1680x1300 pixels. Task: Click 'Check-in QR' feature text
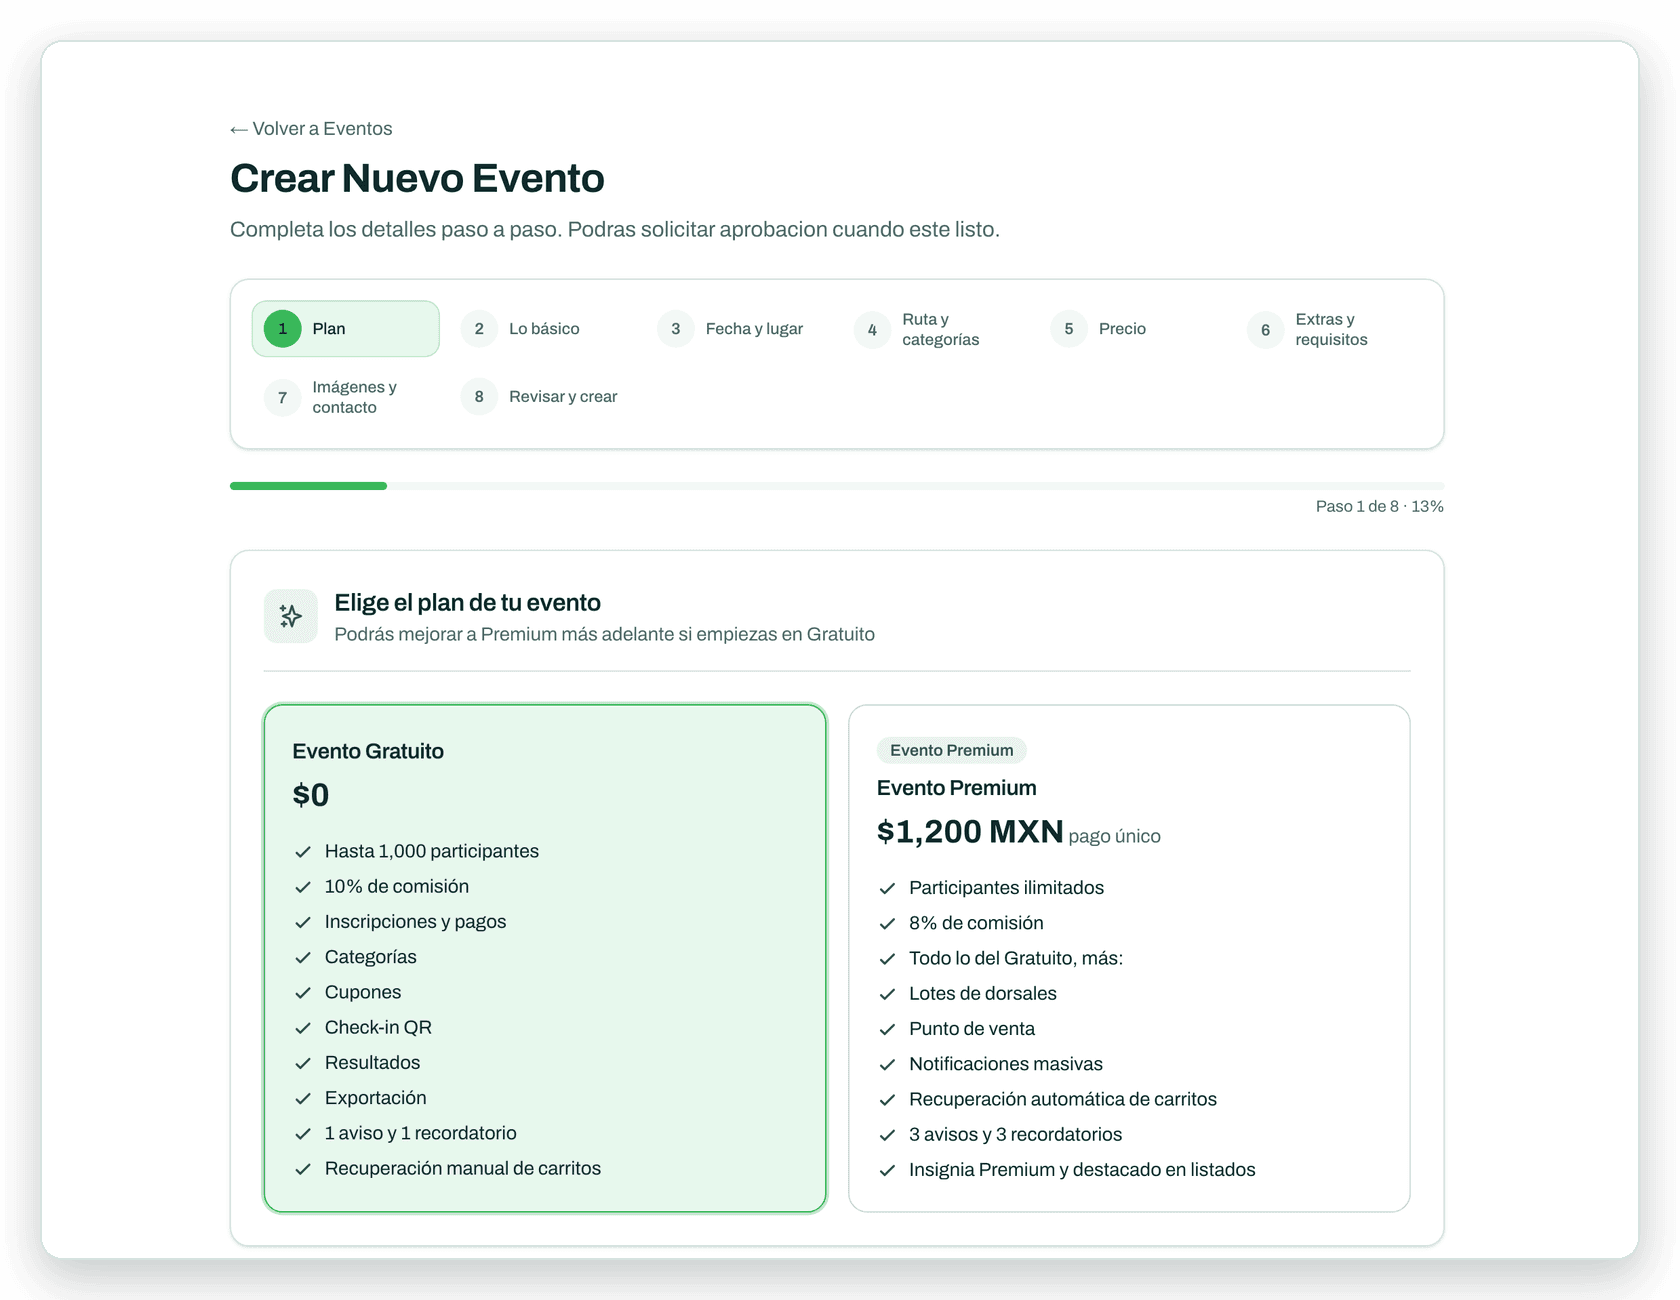click(378, 1027)
